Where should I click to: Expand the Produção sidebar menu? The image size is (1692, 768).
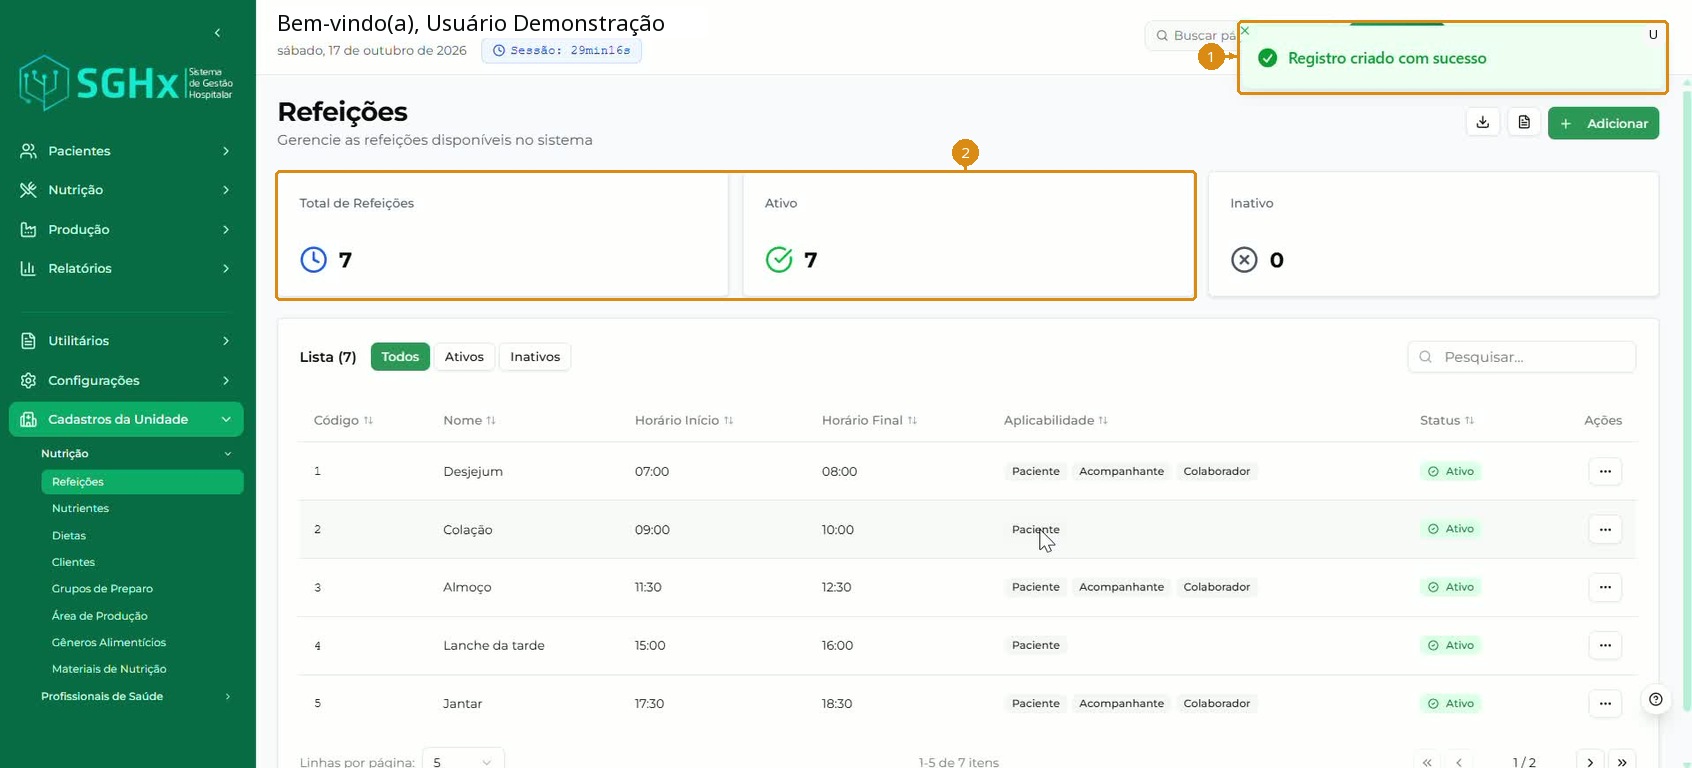pyautogui.click(x=126, y=229)
